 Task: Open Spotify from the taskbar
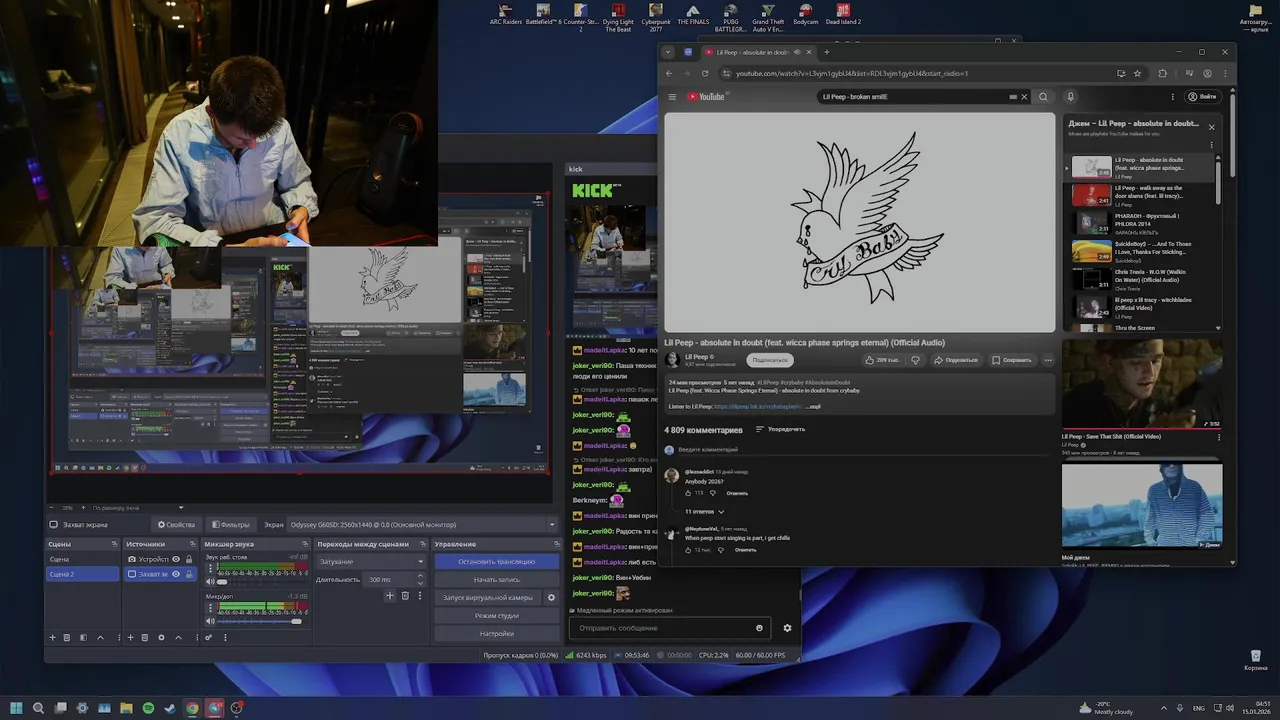pyautogui.click(x=148, y=708)
